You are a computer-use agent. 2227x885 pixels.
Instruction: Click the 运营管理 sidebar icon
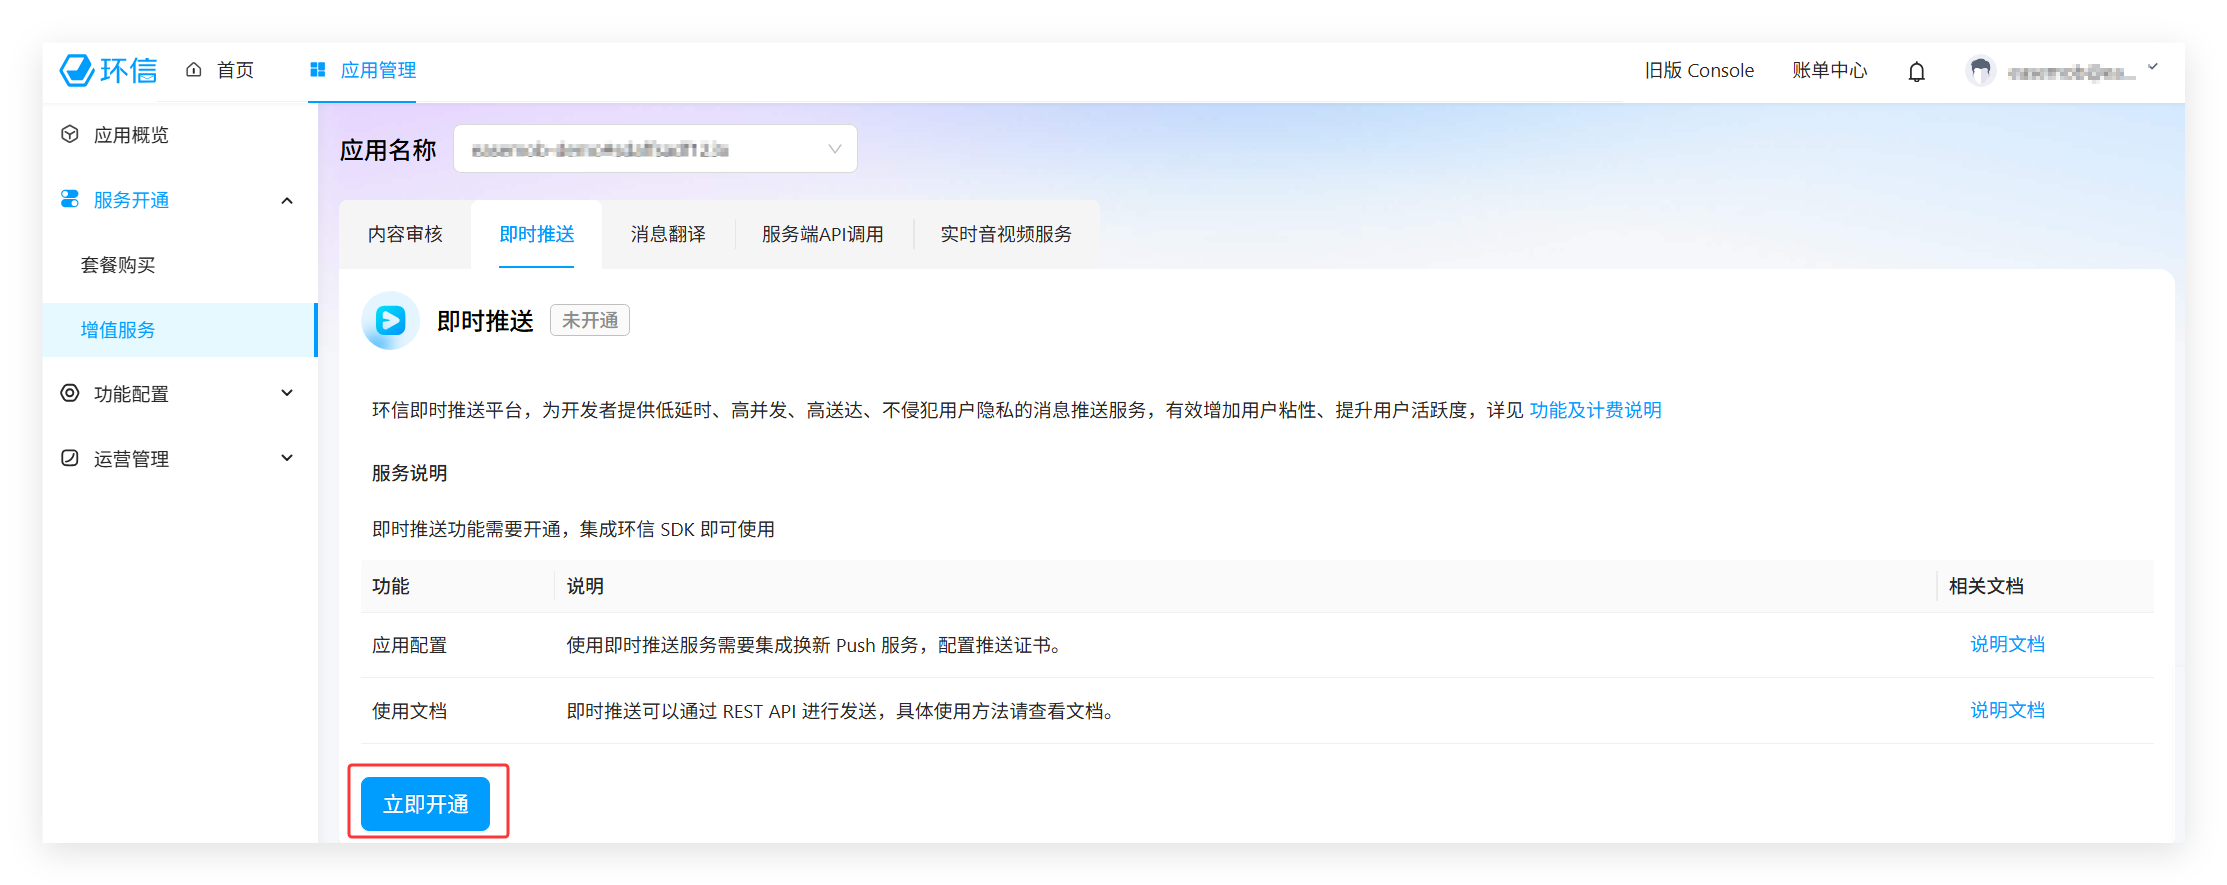[x=70, y=458]
